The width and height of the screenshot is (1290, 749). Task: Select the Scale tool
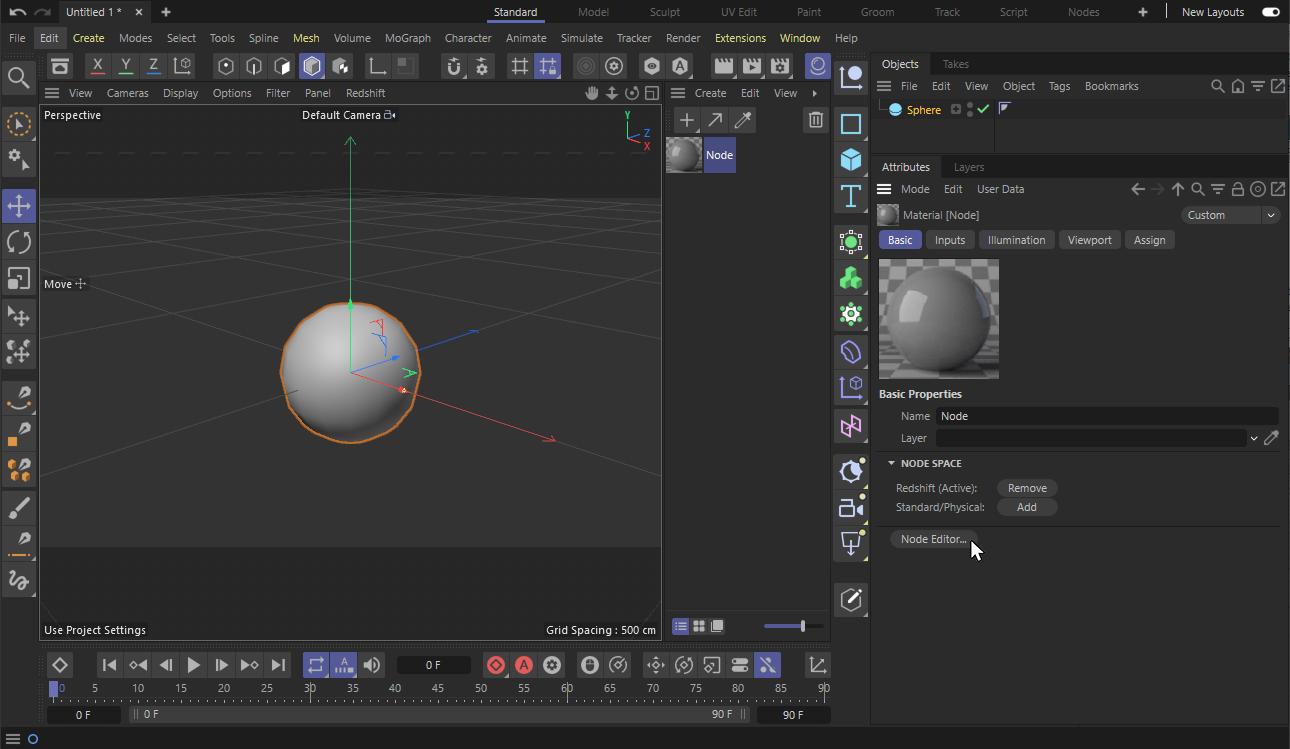[19, 277]
